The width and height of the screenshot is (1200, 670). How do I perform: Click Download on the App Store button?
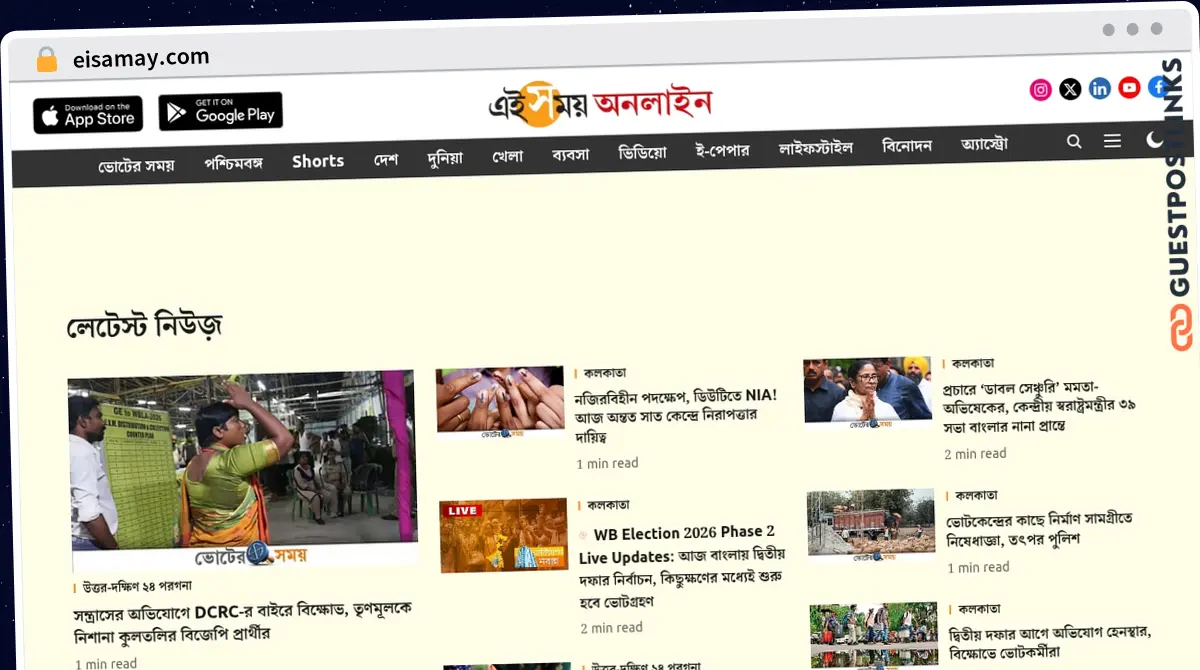click(x=88, y=114)
